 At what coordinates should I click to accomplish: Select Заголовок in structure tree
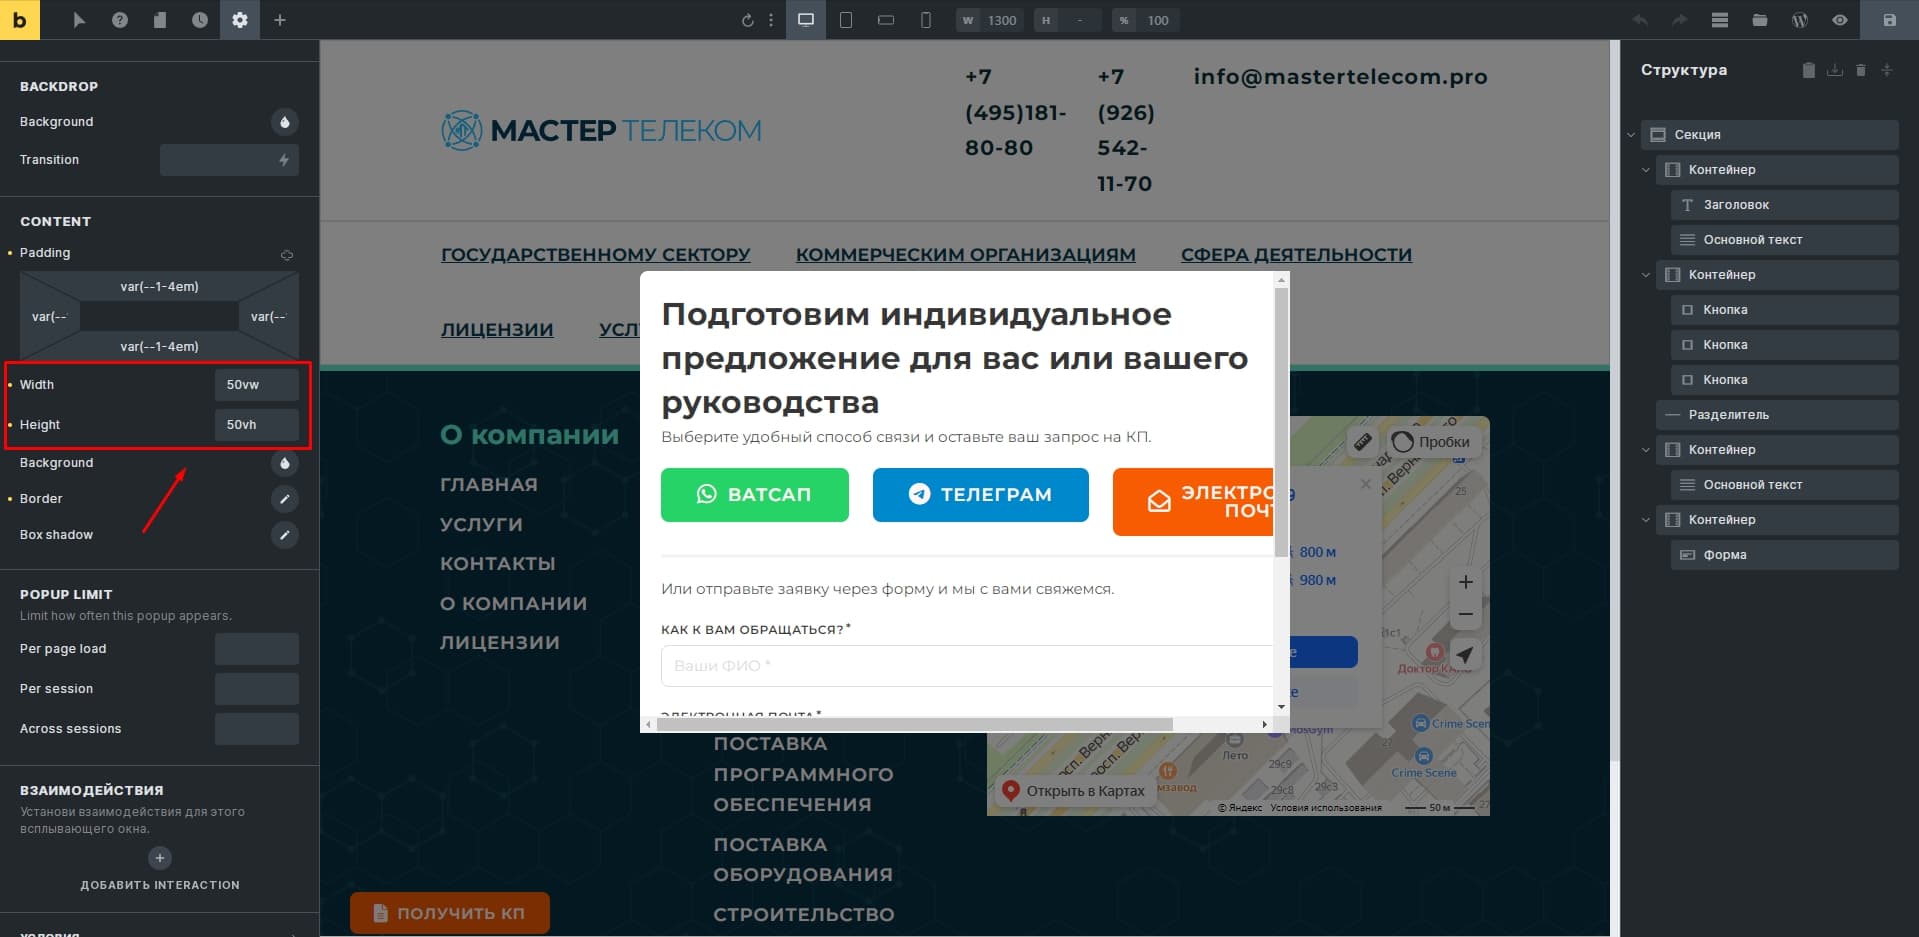pos(1785,205)
